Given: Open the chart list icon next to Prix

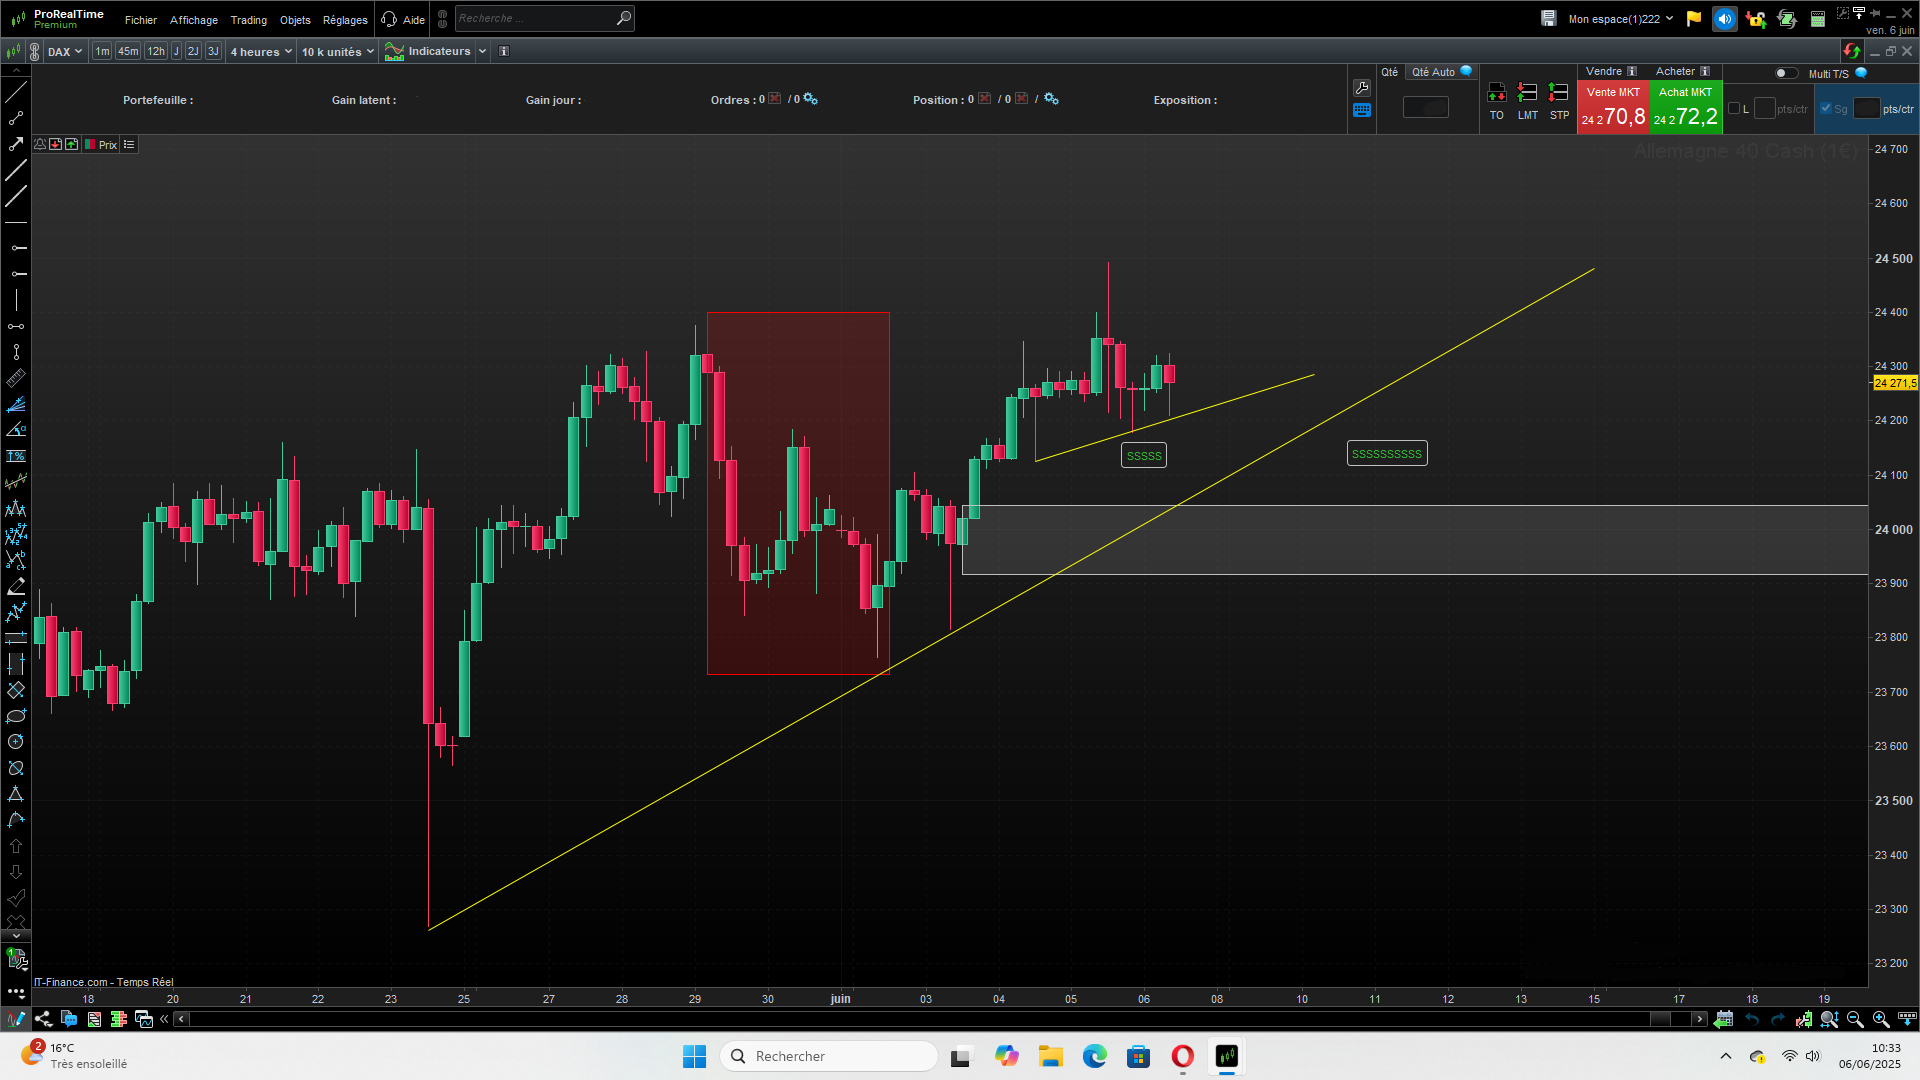Looking at the screenshot, I should click(x=129, y=145).
